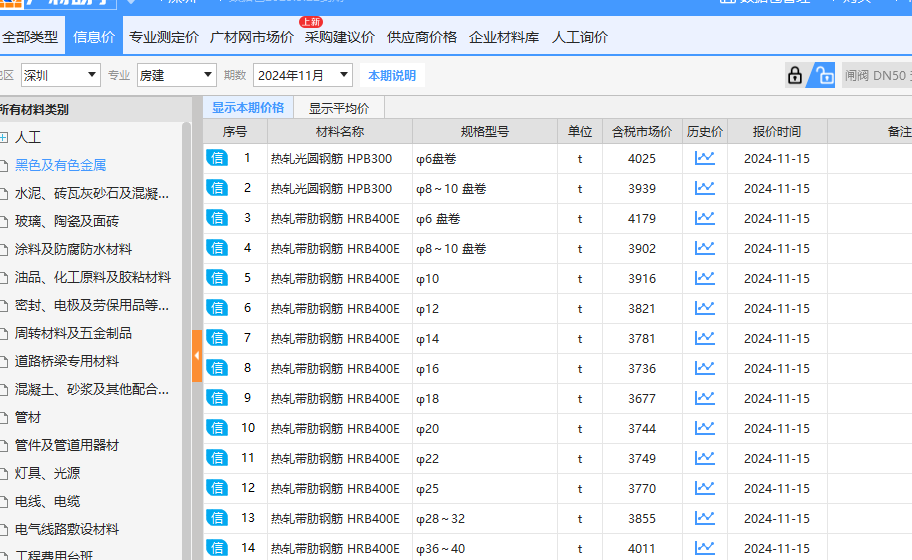Open history chart for HRB400E φ16

pyautogui.click(x=704, y=369)
